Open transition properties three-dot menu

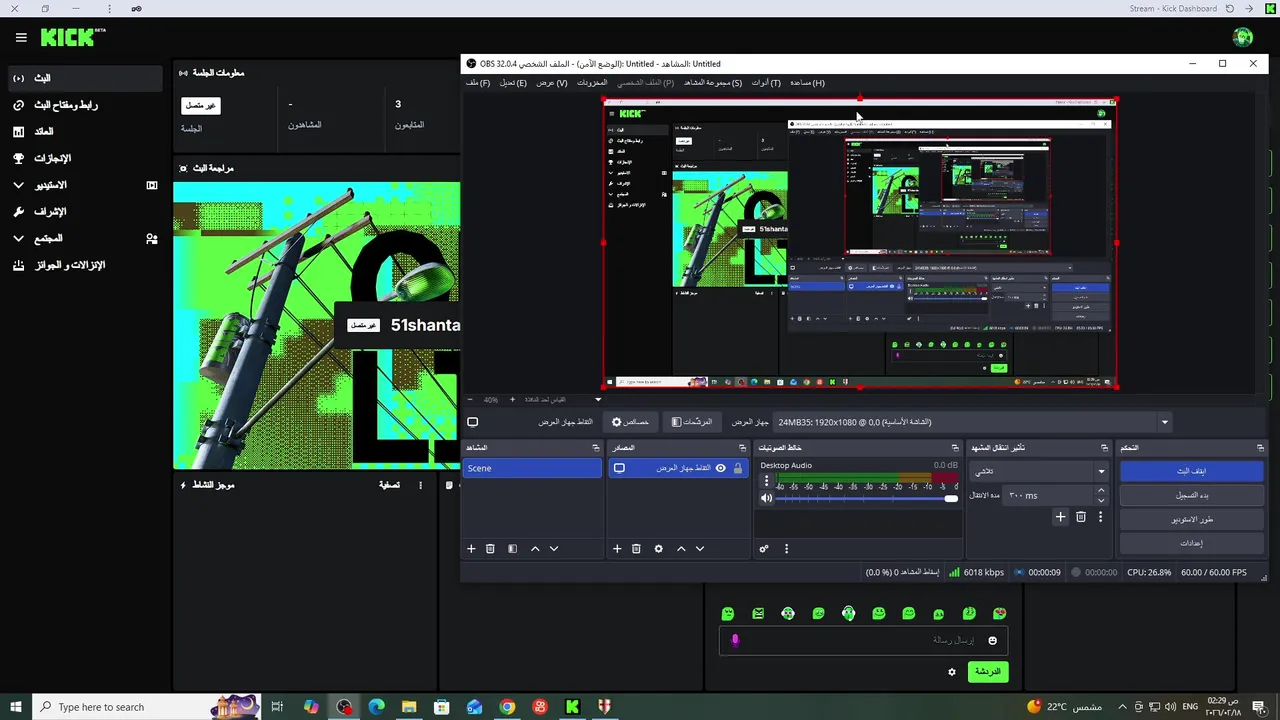pyautogui.click(x=1100, y=517)
